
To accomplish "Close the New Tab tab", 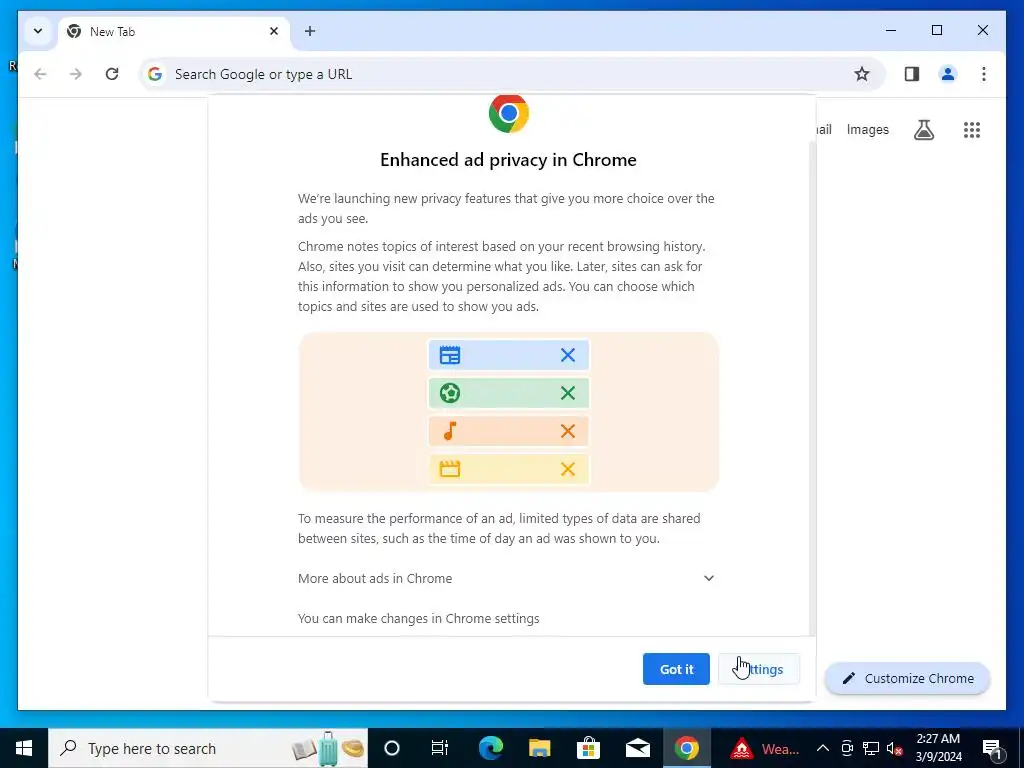I will coord(274,31).
